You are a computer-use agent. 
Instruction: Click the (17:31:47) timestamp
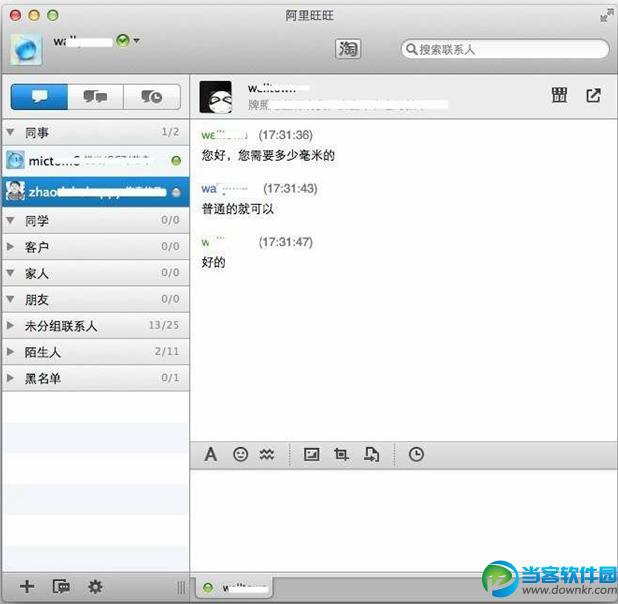[x=286, y=242]
